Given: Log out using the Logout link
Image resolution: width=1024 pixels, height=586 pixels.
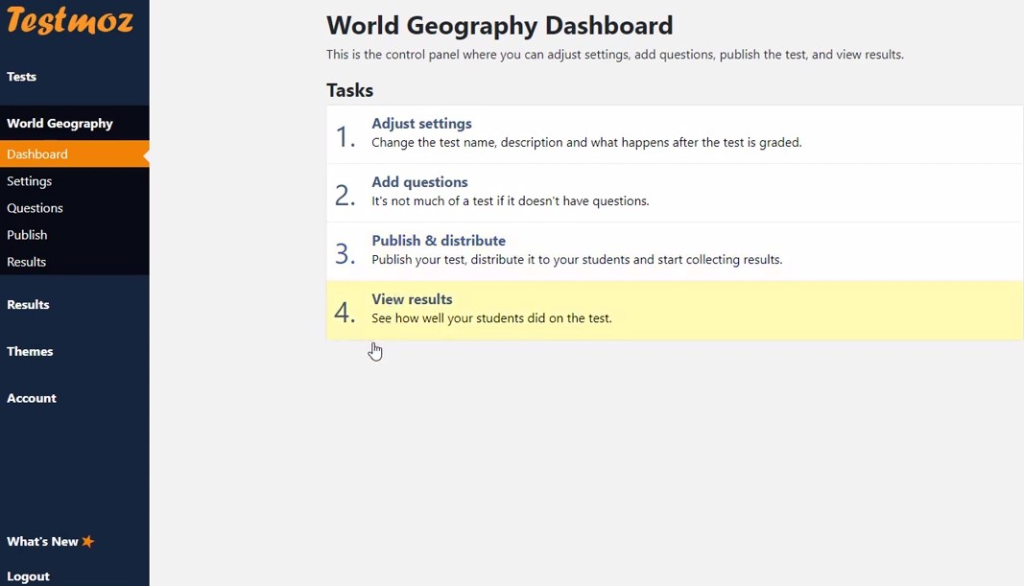Looking at the screenshot, I should 28,576.
